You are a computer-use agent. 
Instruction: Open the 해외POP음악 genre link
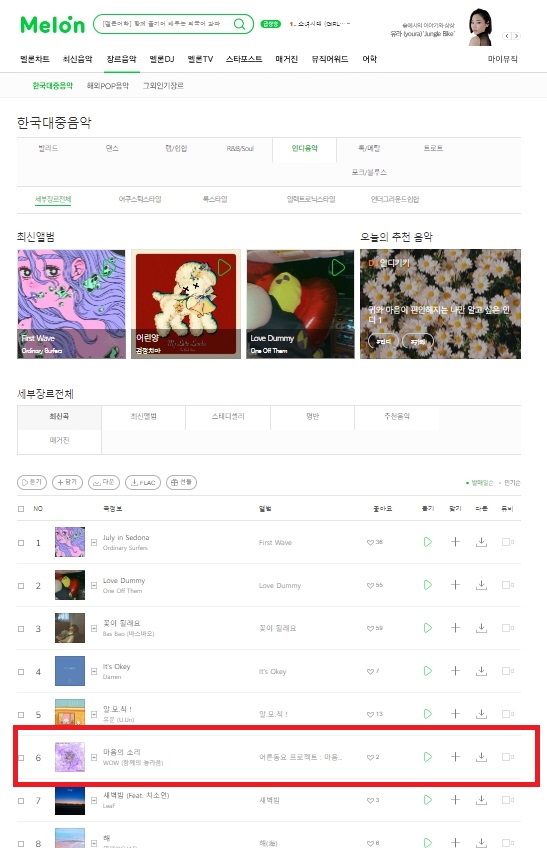108,85
